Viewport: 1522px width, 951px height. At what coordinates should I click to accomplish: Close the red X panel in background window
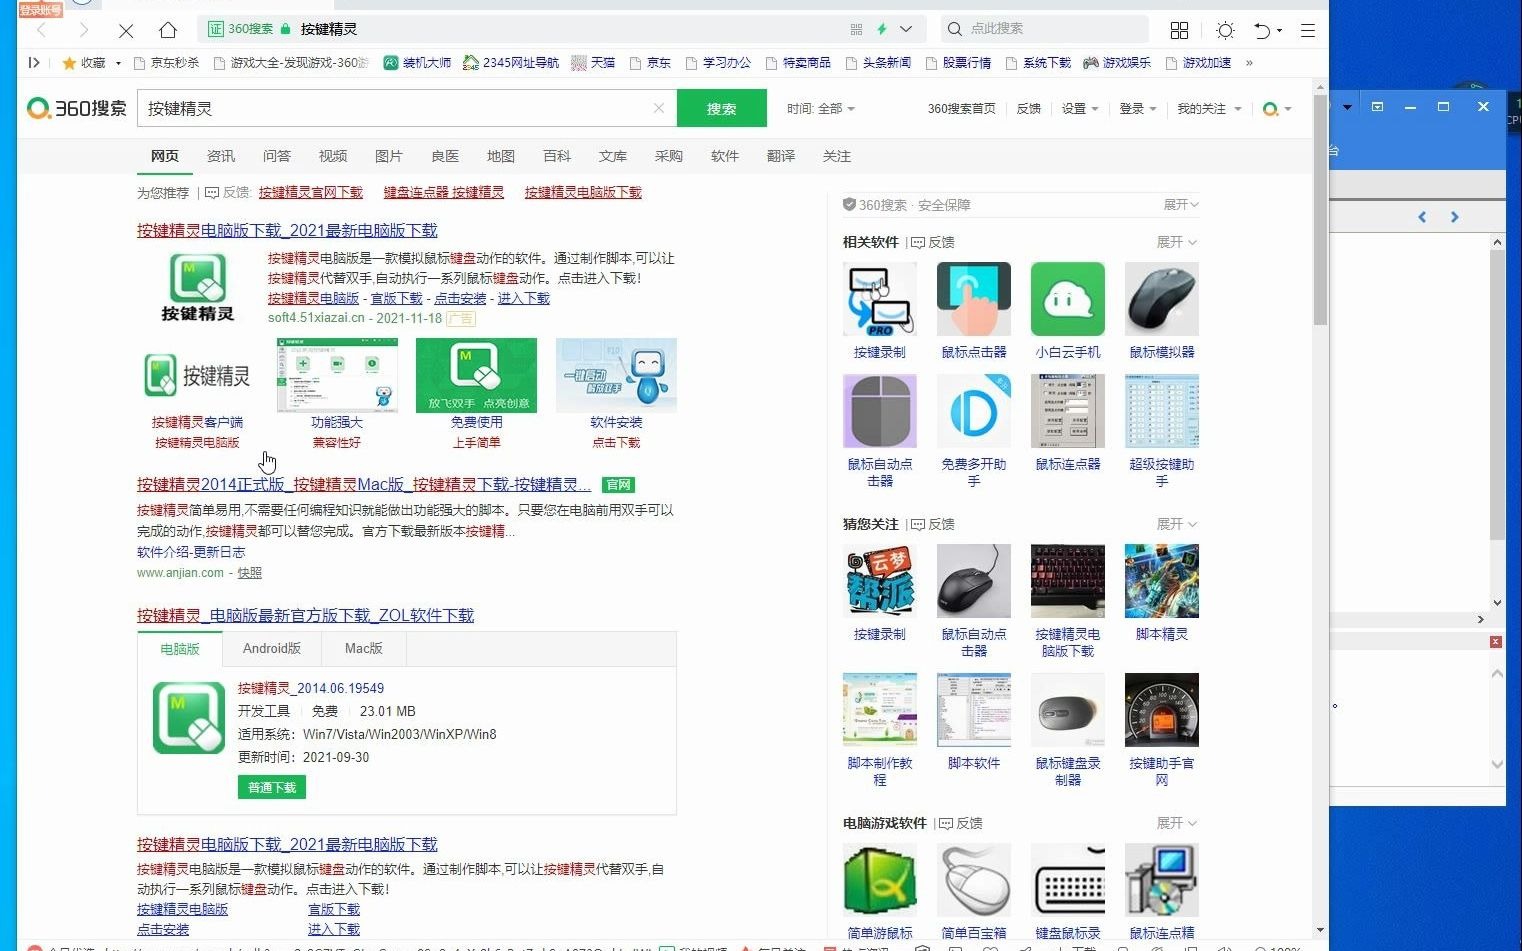1496,642
